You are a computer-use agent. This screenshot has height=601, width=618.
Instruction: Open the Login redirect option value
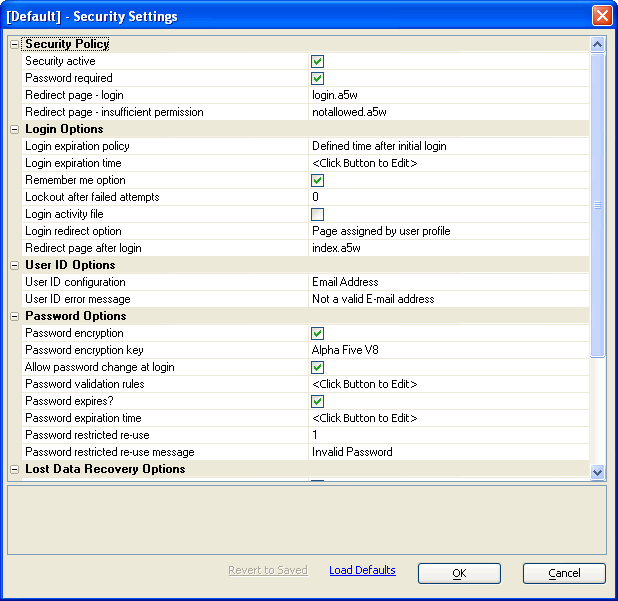[x=449, y=231]
